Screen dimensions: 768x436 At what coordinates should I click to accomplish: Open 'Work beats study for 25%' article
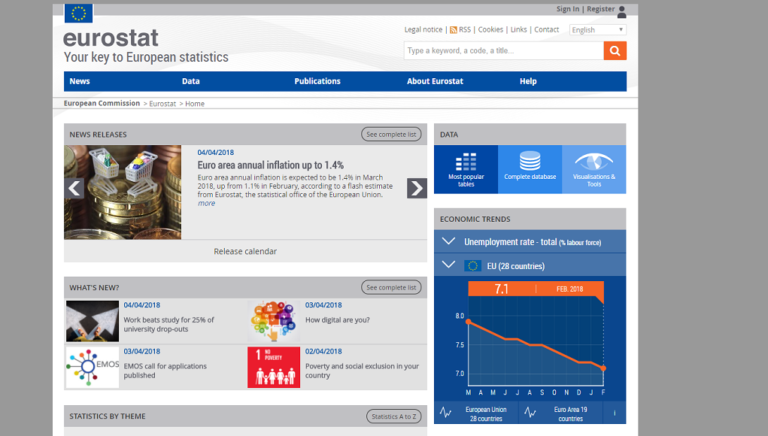[168, 324]
